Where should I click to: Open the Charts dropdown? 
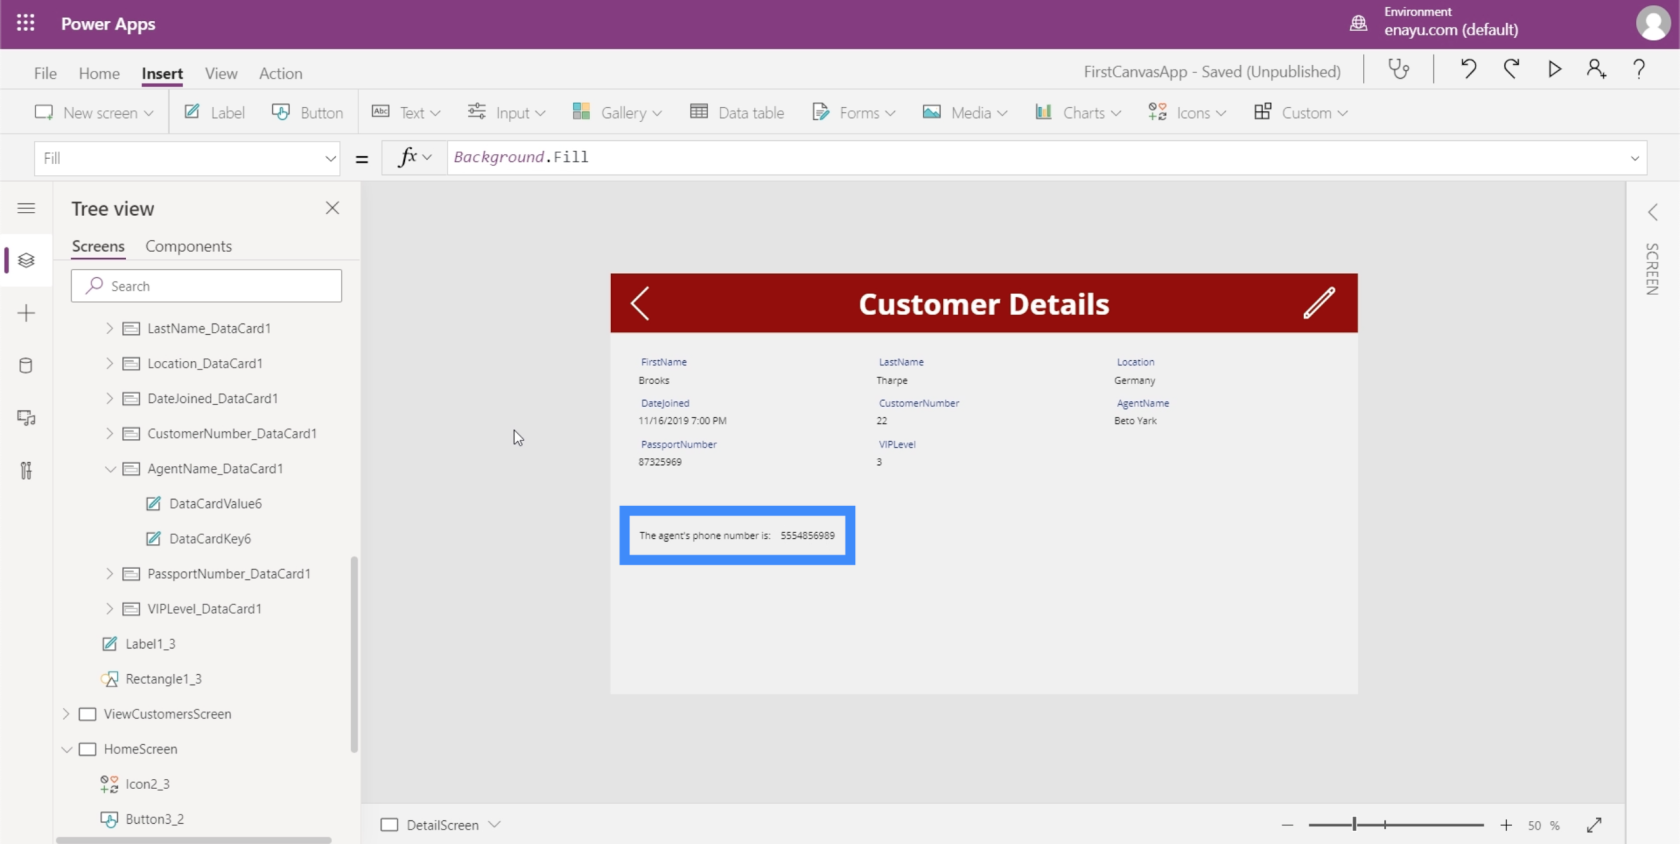click(x=1078, y=112)
